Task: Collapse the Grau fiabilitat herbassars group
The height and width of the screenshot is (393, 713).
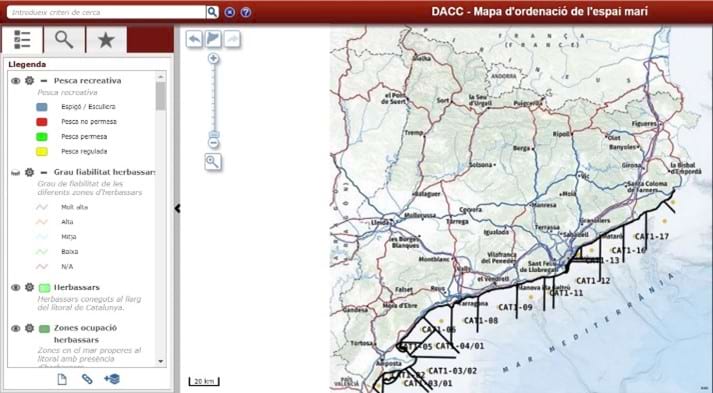Action: click(x=44, y=172)
